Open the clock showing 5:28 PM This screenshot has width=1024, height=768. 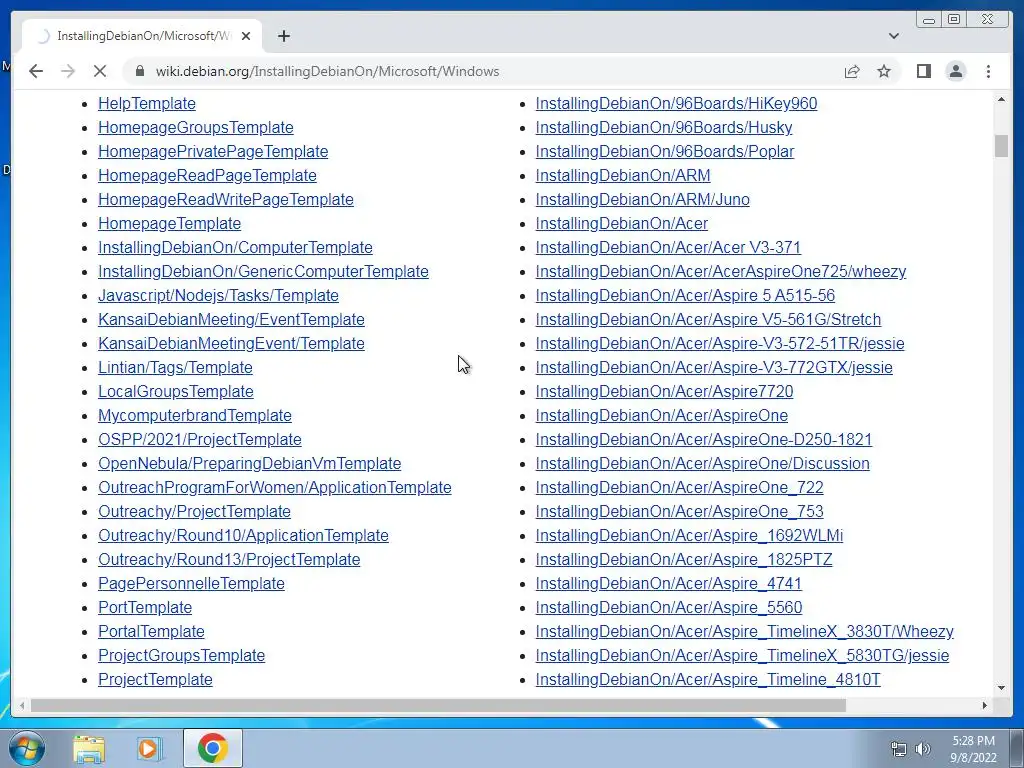click(x=973, y=749)
